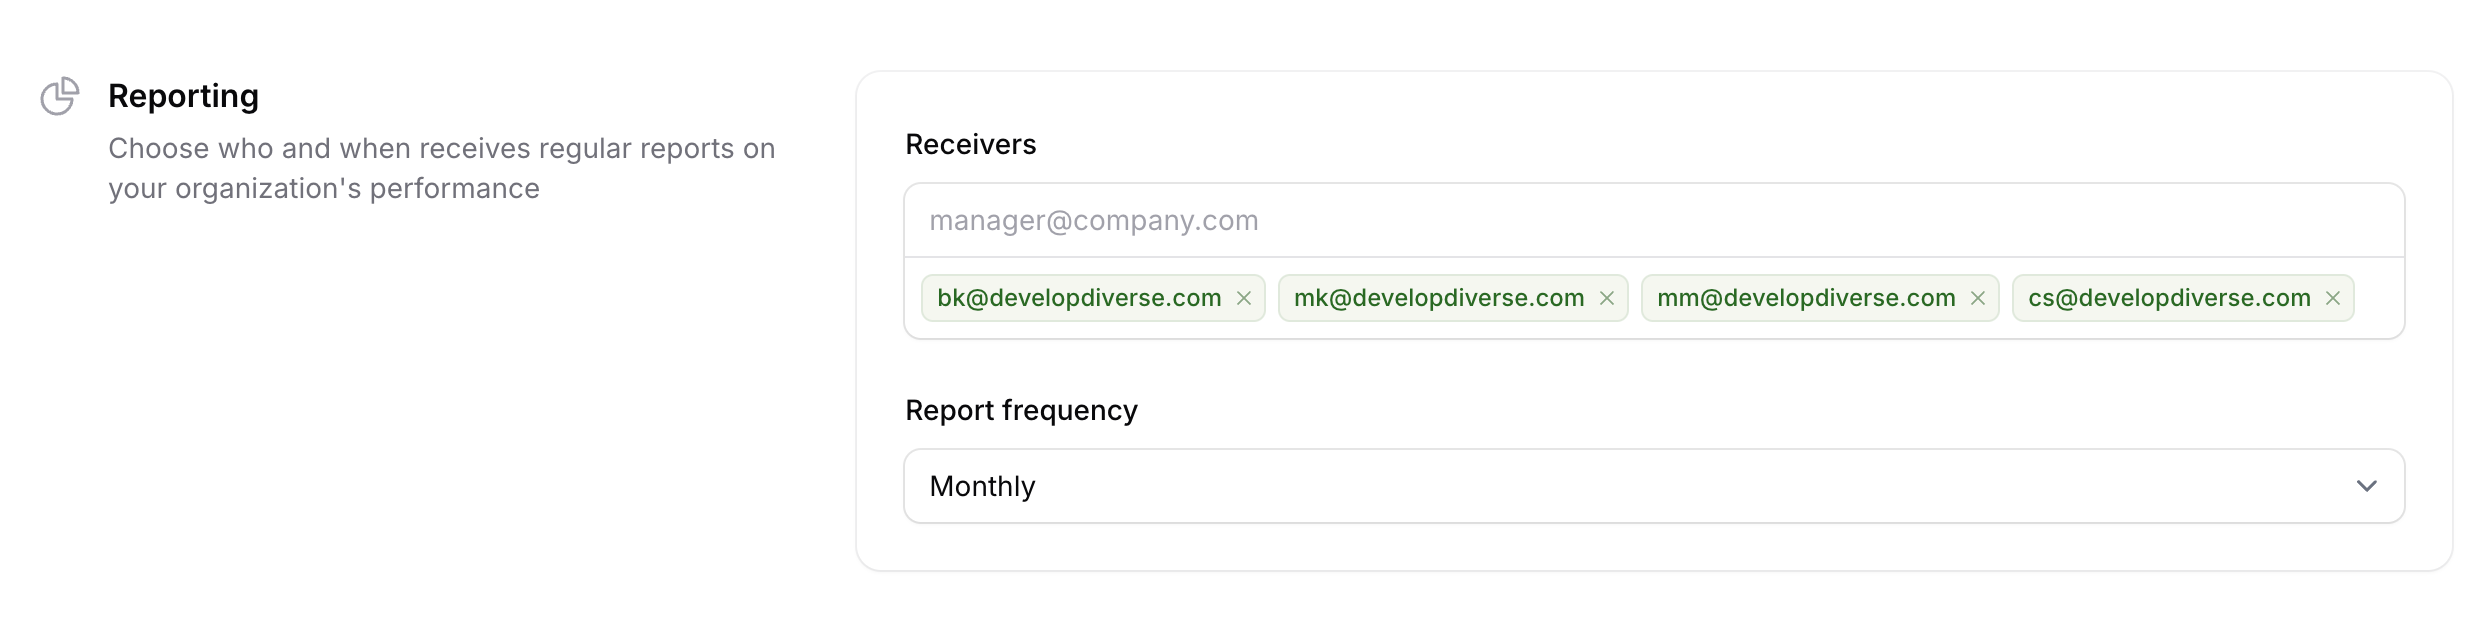Click the empty middle of the Monthly field
Screen dimensions: 2490x634
[1650, 486]
